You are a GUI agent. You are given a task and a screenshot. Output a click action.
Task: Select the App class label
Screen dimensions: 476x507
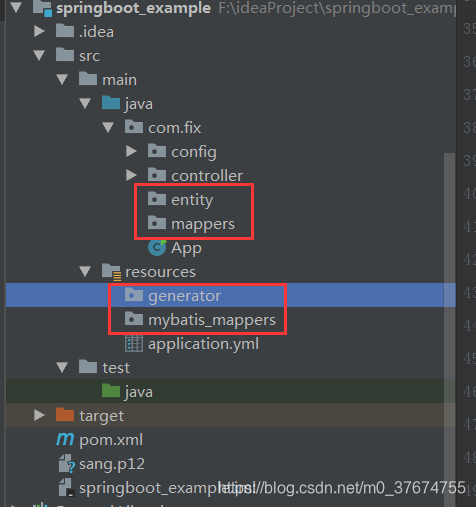coord(186,248)
